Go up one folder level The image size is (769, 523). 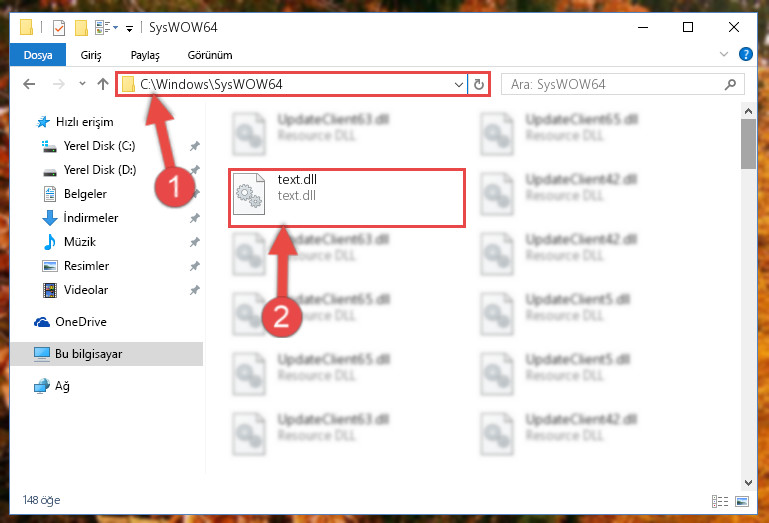click(x=103, y=84)
